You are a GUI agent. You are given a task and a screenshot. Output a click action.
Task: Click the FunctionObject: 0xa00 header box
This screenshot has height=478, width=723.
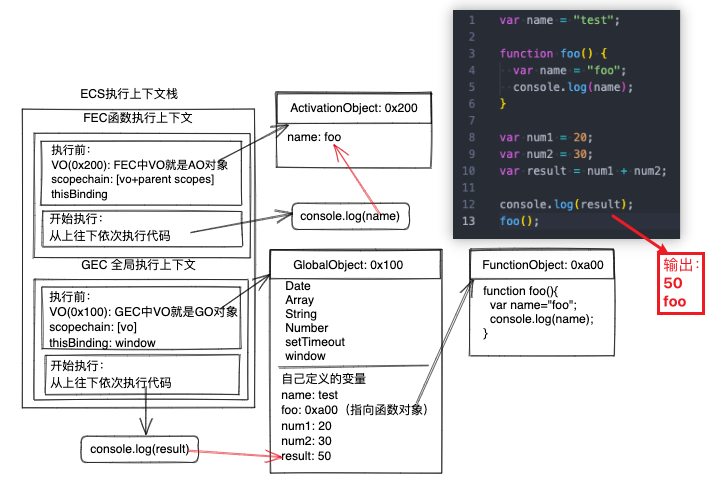(543, 265)
